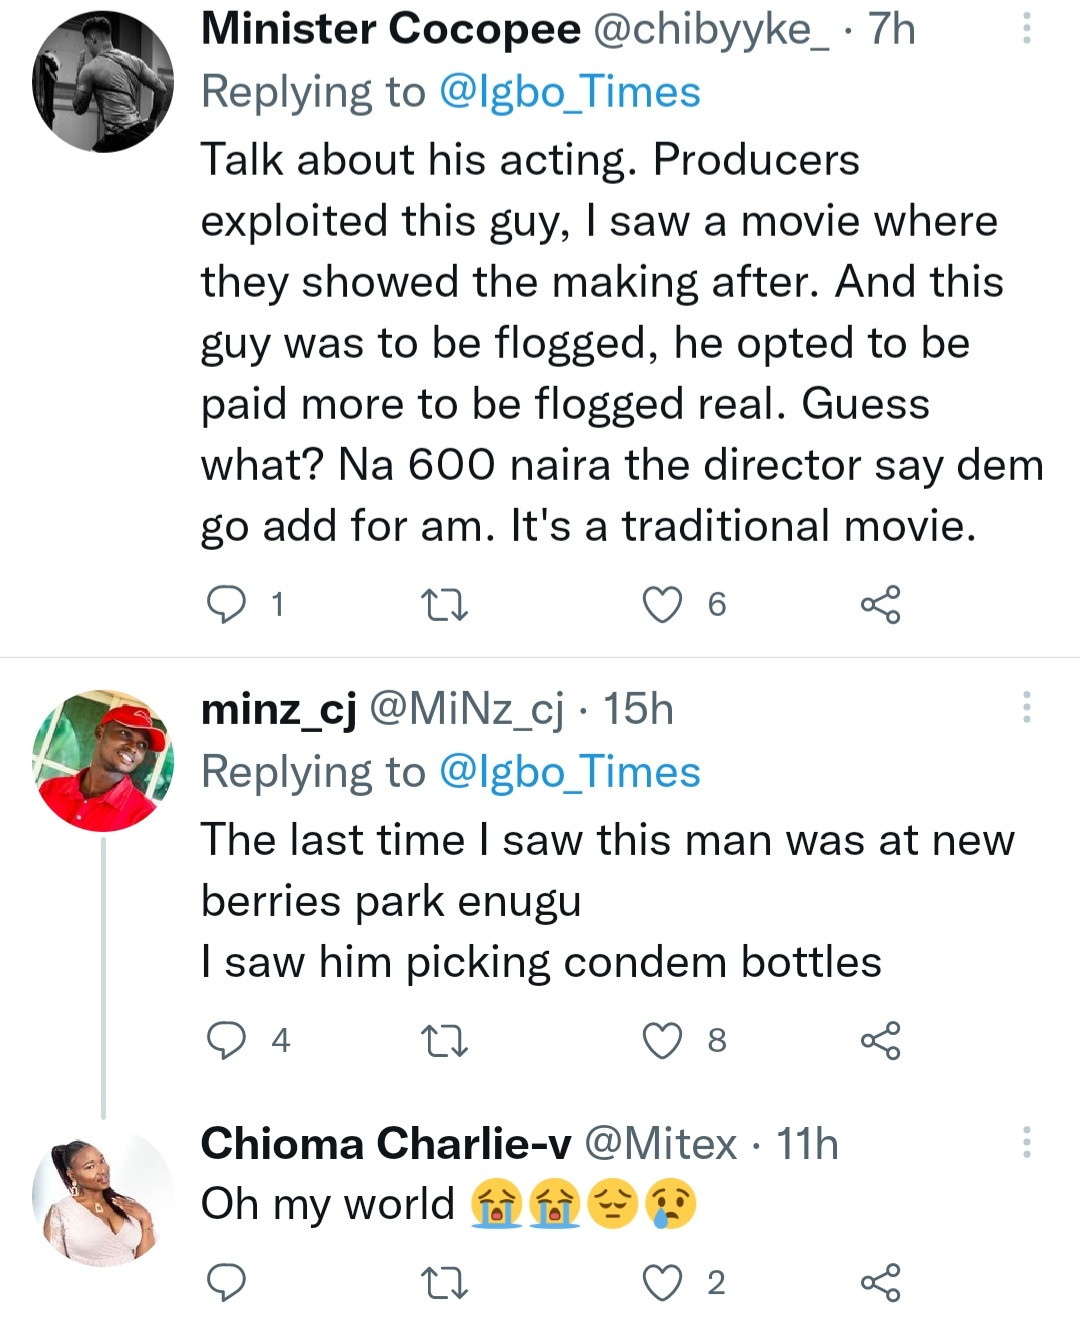
Task: Like minz_cj's tweet about berries park
Action: coord(662,1041)
